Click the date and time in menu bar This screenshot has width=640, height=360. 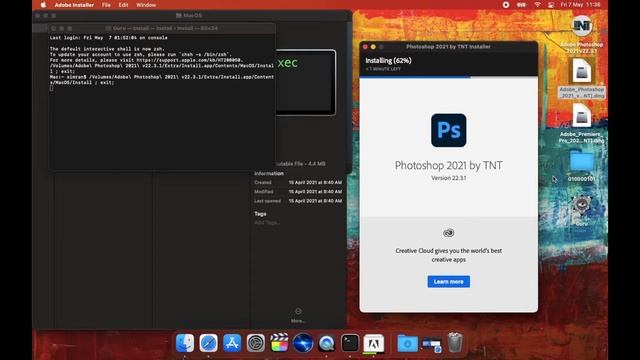580,5
